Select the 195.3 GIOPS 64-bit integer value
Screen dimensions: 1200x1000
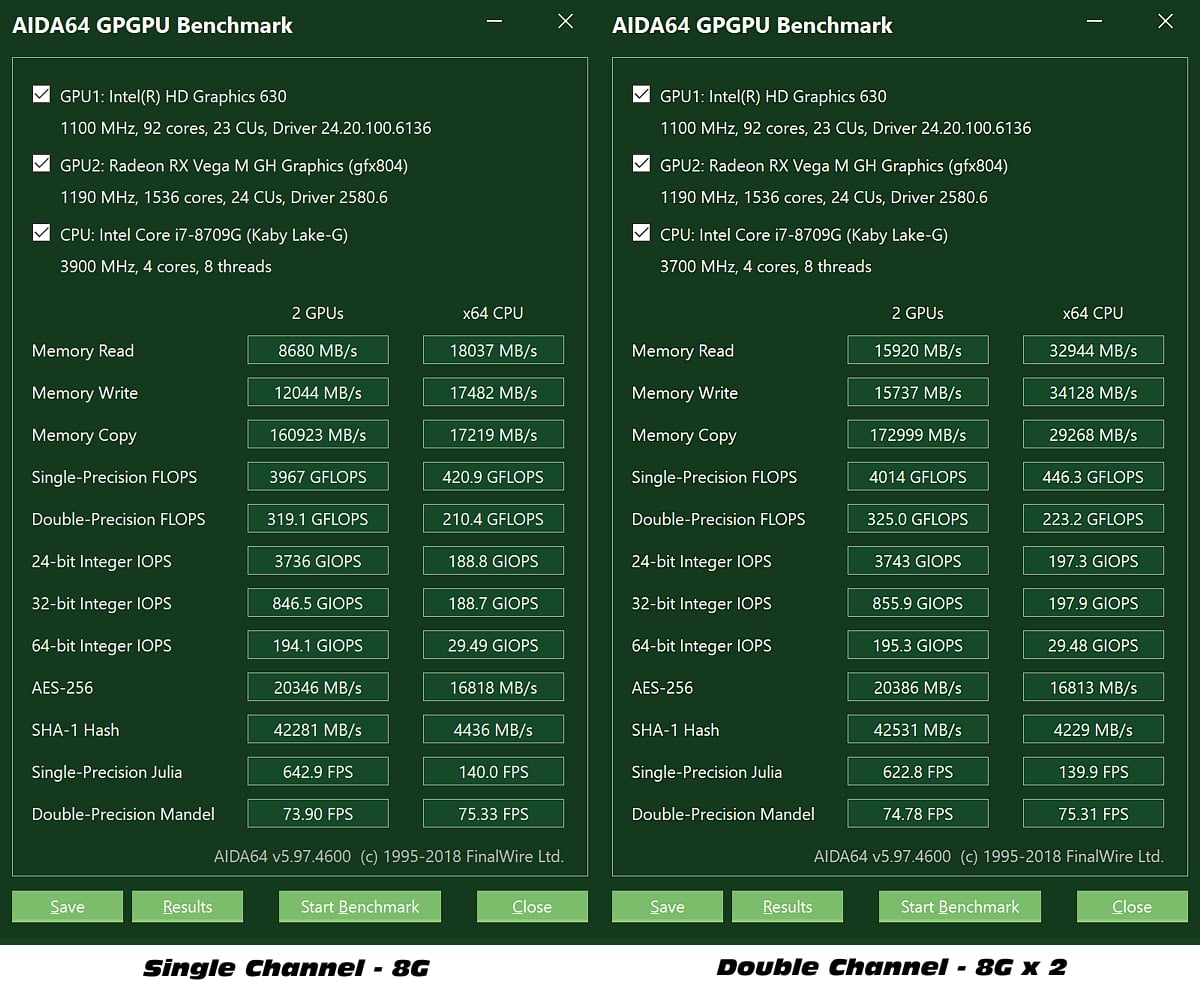click(x=918, y=644)
